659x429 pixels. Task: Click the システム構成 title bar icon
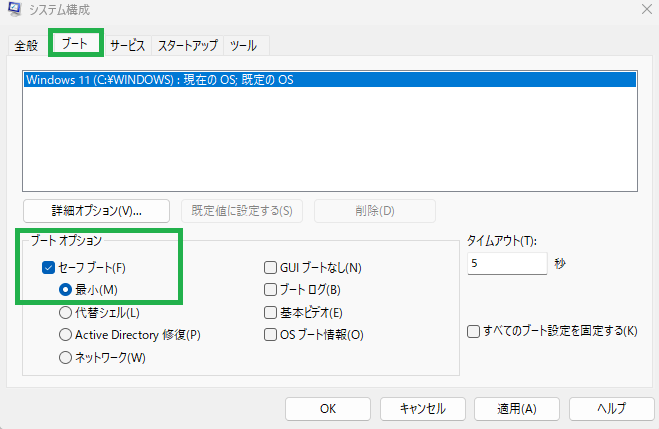click(14, 9)
